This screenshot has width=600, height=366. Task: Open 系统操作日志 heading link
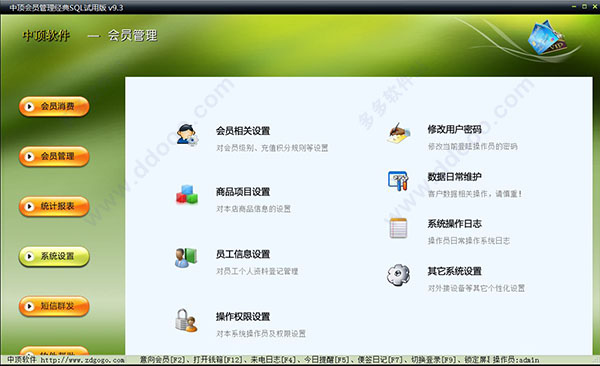click(455, 224)
